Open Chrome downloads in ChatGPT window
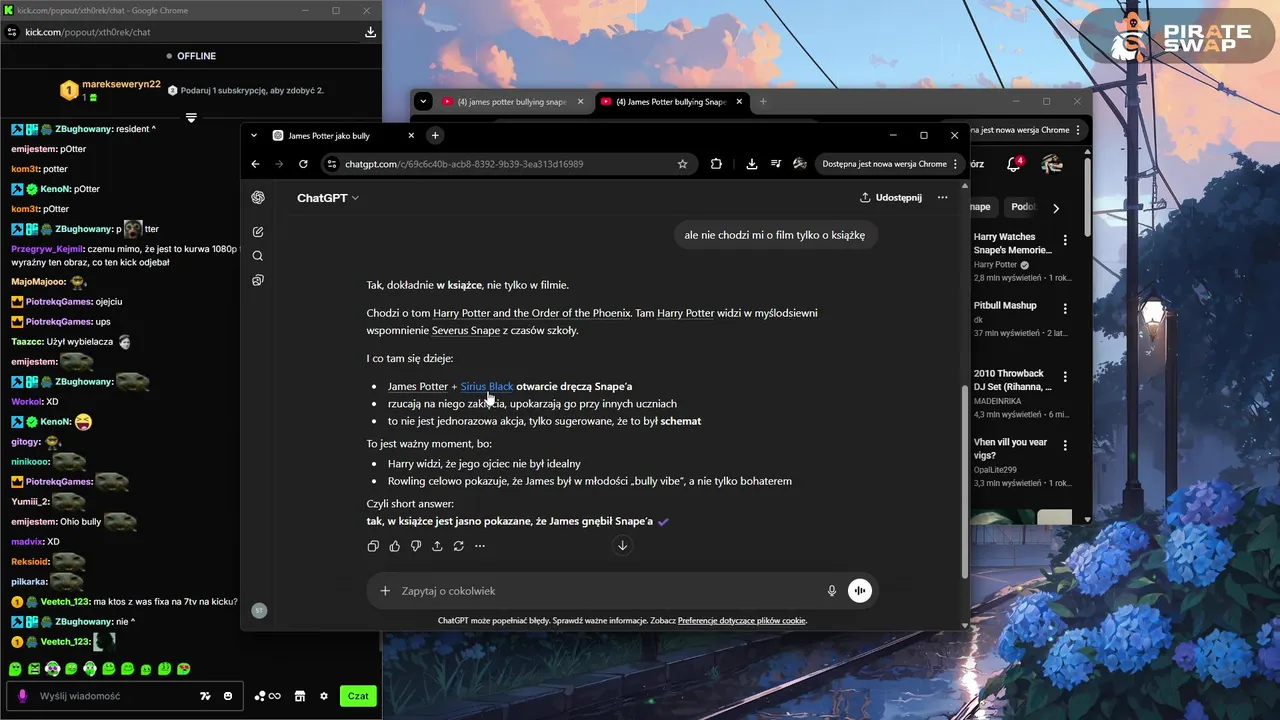The width and height of the screenshot is (1280, 720). [x=752, y=164]
